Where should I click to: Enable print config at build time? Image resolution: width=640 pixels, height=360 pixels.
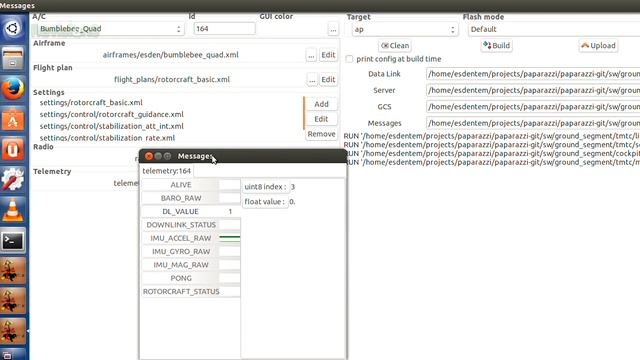click(349, 59)
